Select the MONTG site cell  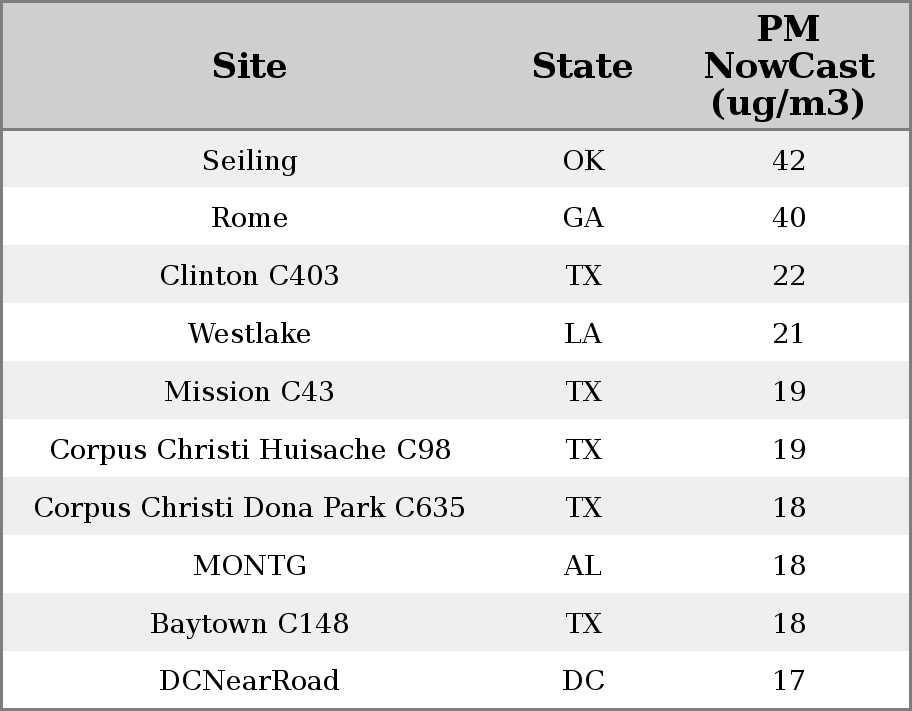249,566
